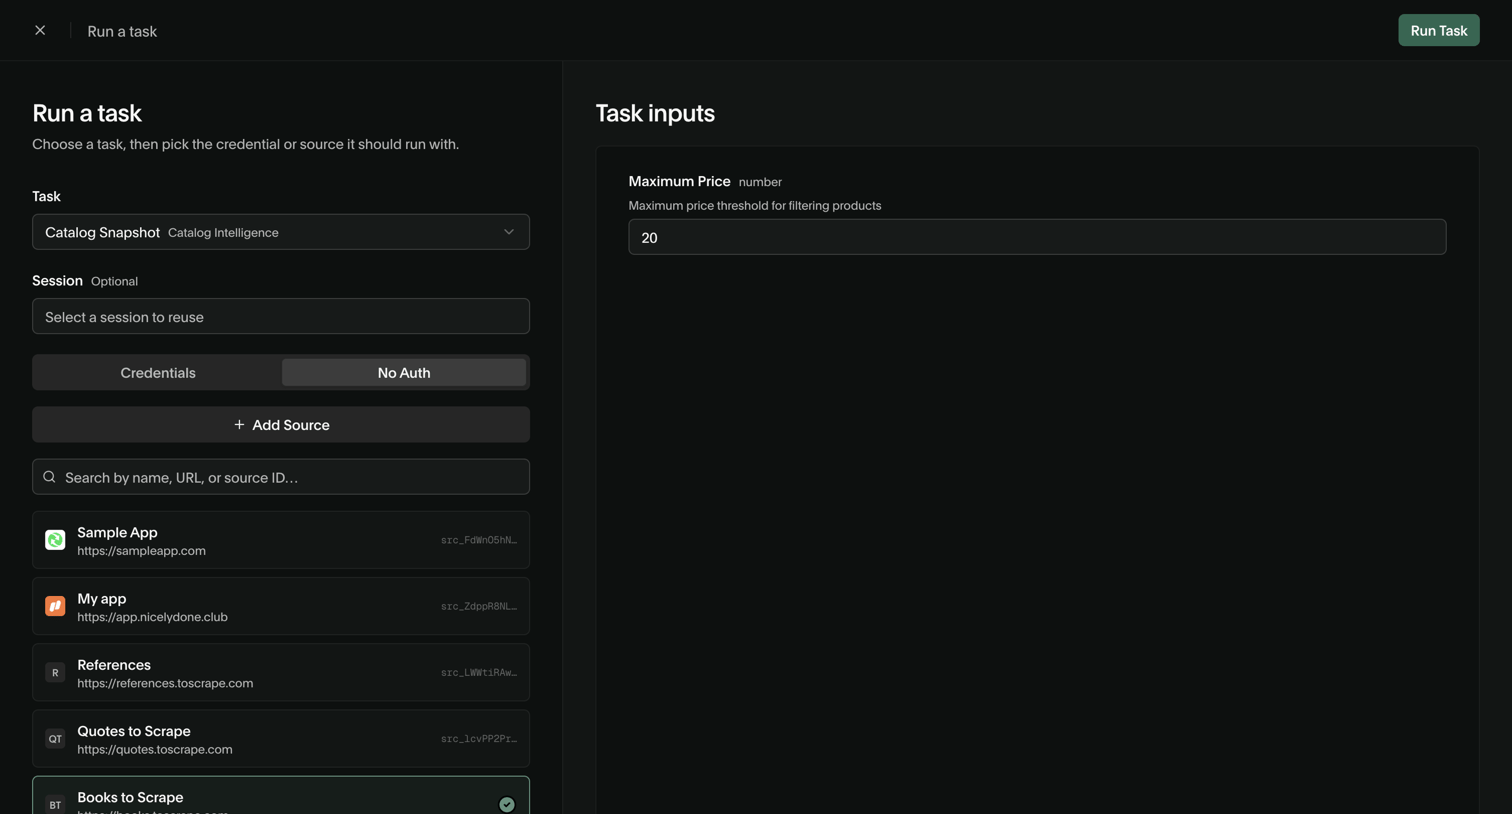Select the My app source
Screen dimensions: 1512x814
pos(281,606)
